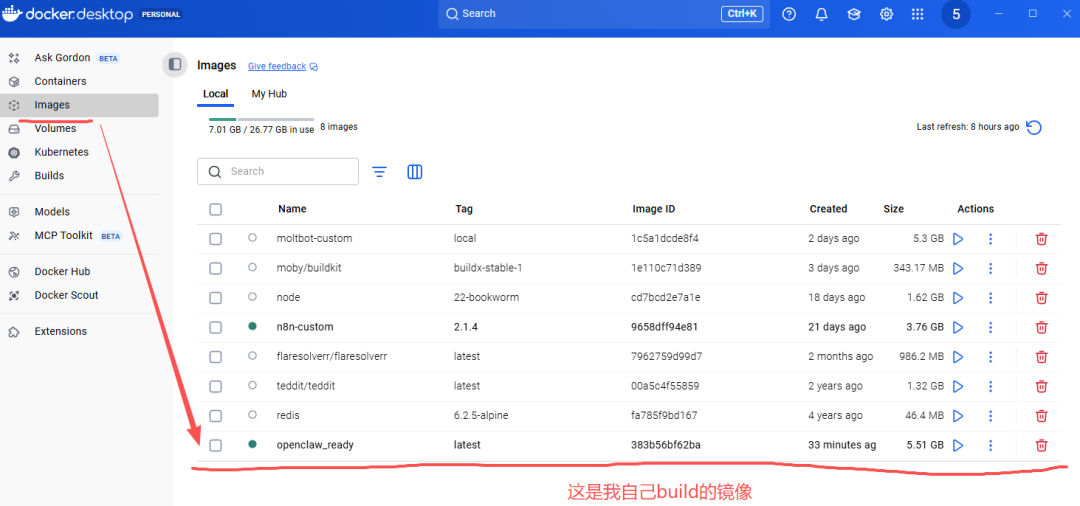This screenshot has width=1080, height=506.
Task: Open more actions for moby/buildkit
Action: tap(990, 268)
